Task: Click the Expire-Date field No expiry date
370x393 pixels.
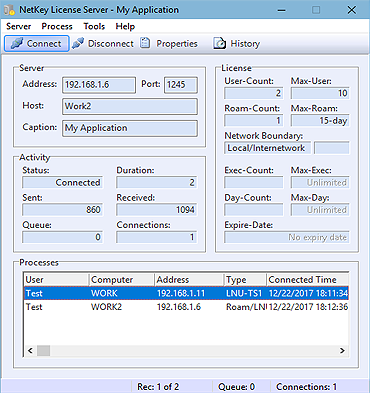Action: 287,237
